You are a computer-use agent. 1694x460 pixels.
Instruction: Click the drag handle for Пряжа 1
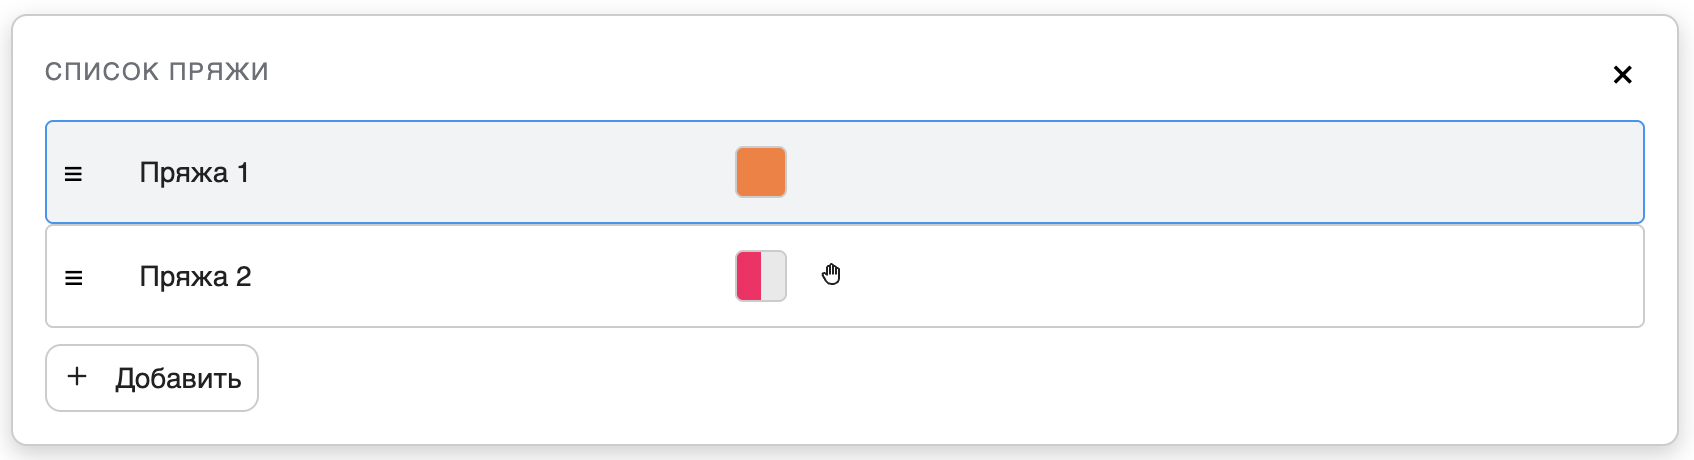(73, 174)
